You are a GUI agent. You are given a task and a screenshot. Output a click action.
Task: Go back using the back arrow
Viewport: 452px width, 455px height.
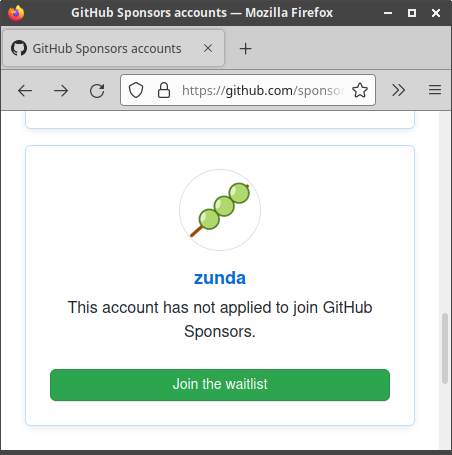click(25, 90)
